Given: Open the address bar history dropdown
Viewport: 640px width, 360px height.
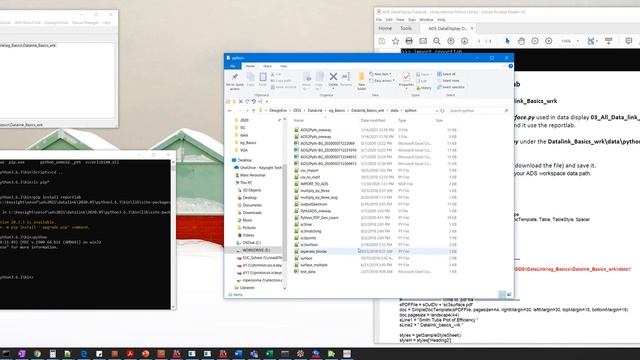Looking at the screenshot, I should [437, 111].
